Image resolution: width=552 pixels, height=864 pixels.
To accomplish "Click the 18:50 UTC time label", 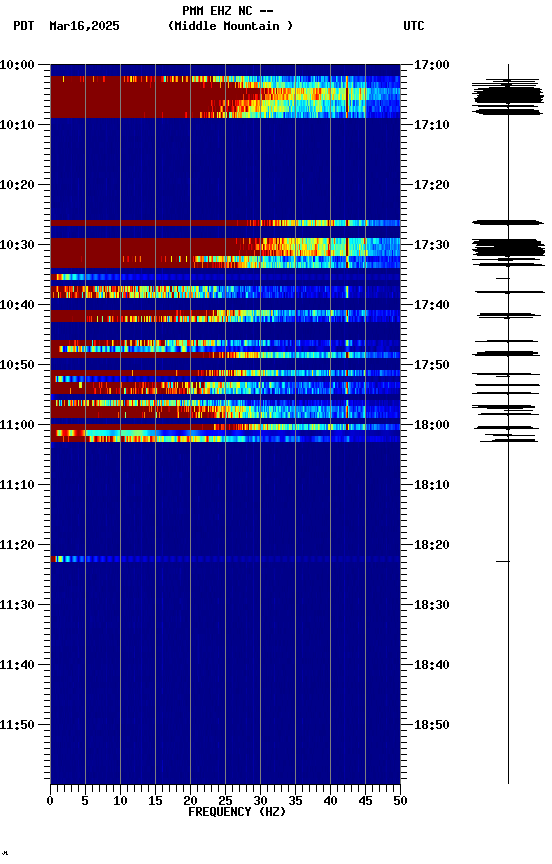I will click(431, 725).
